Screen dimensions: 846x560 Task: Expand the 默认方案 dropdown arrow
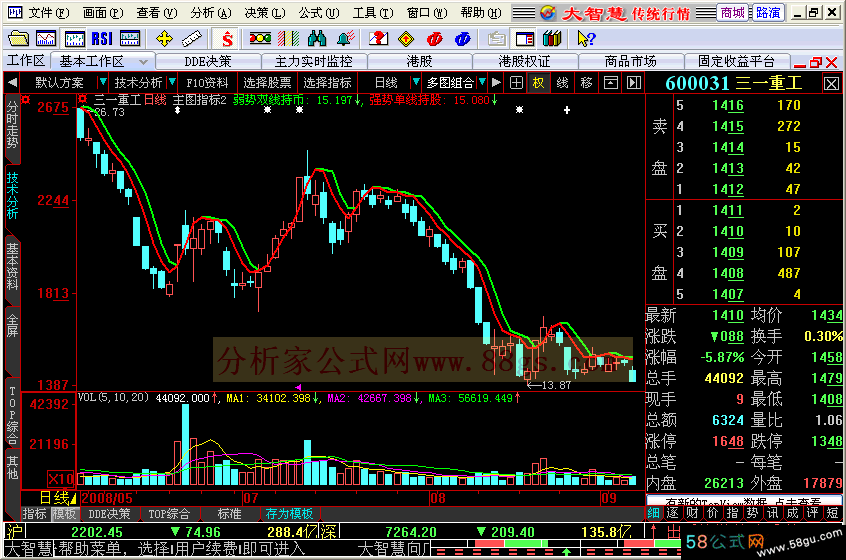103,82
